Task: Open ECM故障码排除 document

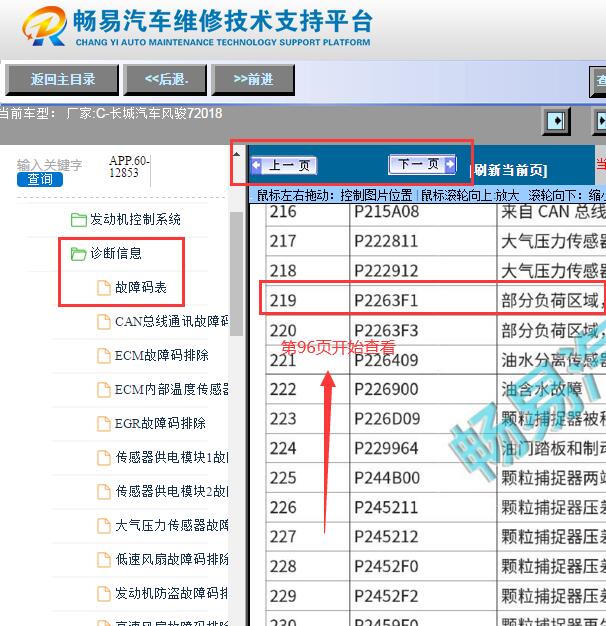Action: (x=161, y=355)
